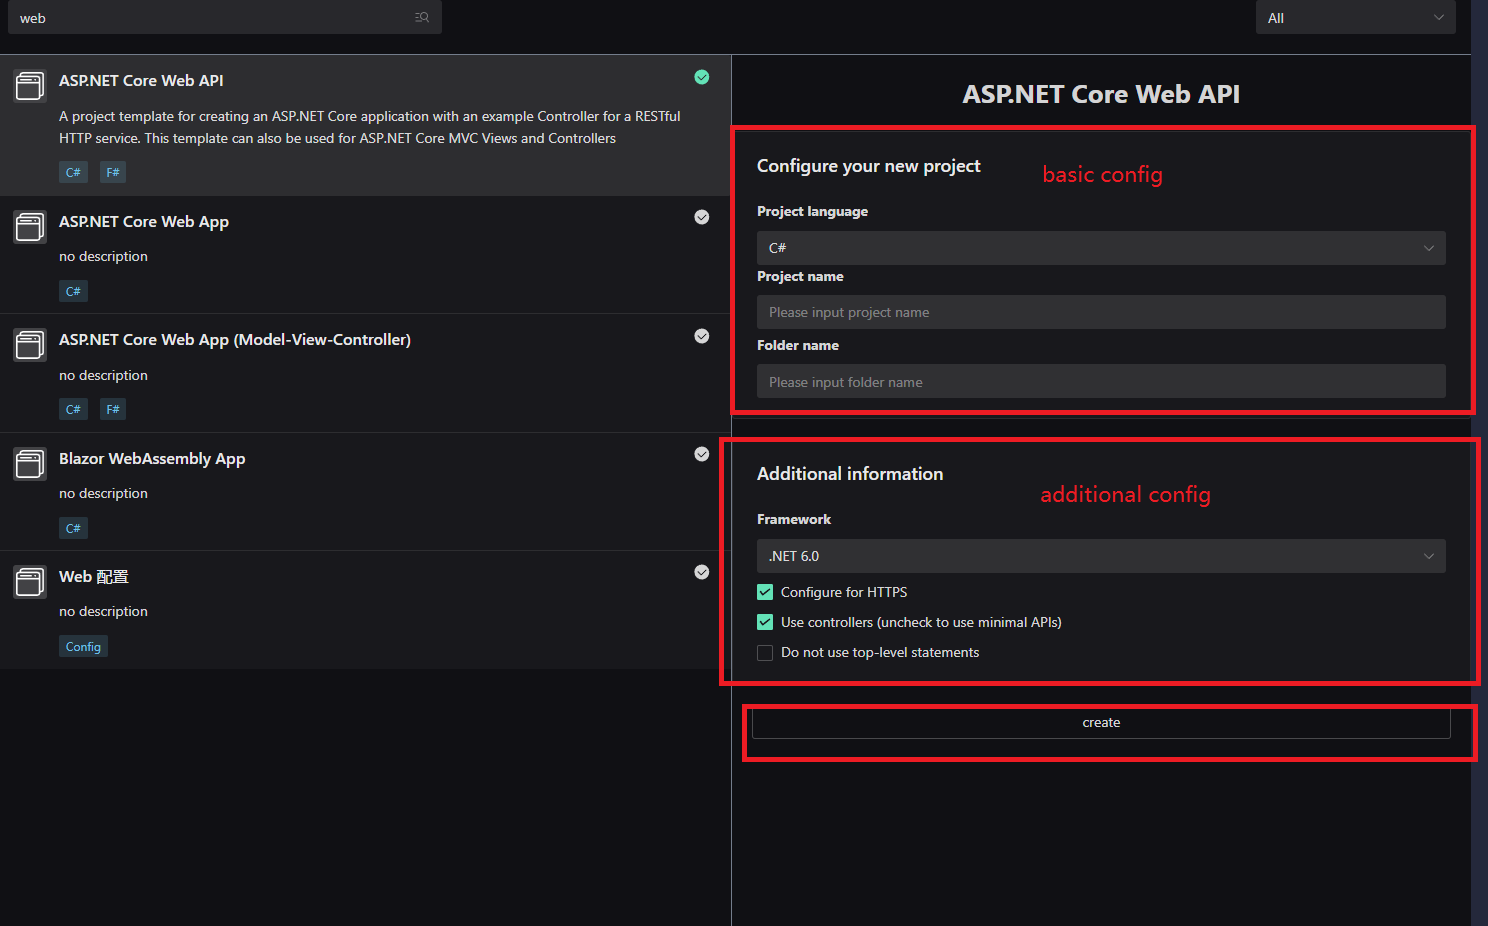
Task: Click the create button
Action: [x=1101, y=723]
